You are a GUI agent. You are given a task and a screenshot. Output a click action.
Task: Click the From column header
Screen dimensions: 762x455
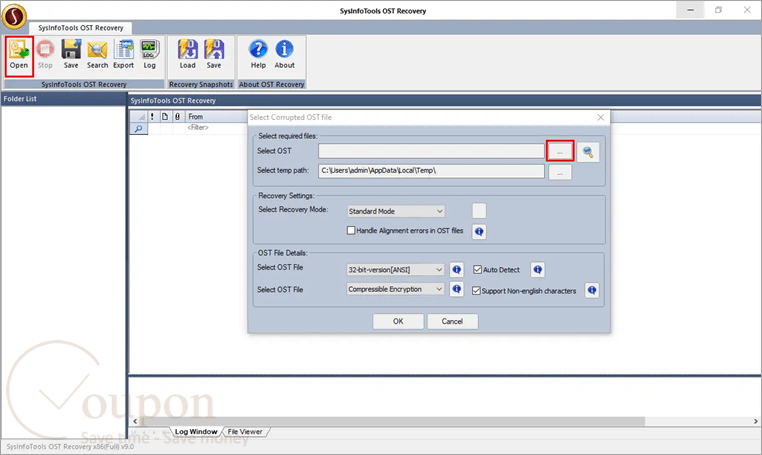(x=216, y=117)
